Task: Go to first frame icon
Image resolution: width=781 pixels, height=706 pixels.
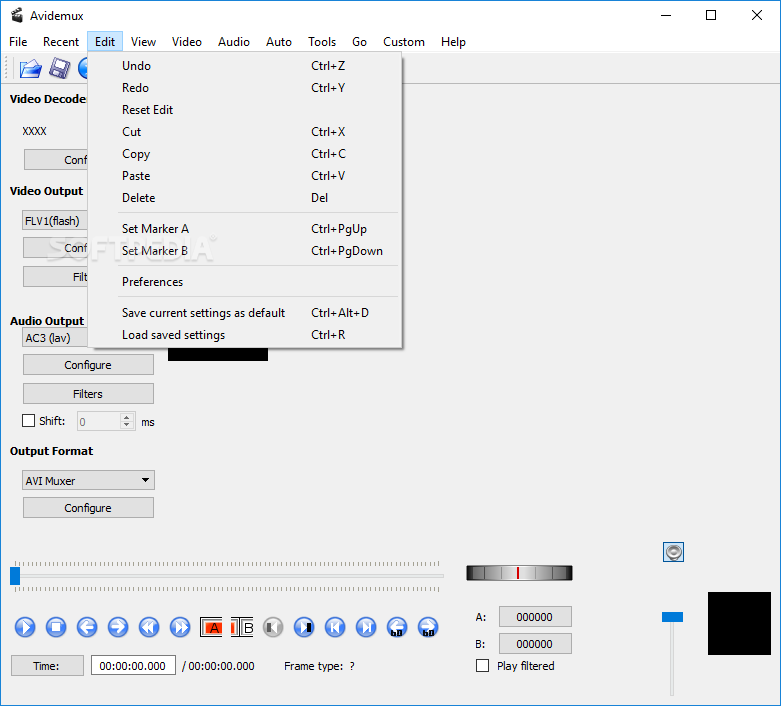Action: [x=335, y=627]
